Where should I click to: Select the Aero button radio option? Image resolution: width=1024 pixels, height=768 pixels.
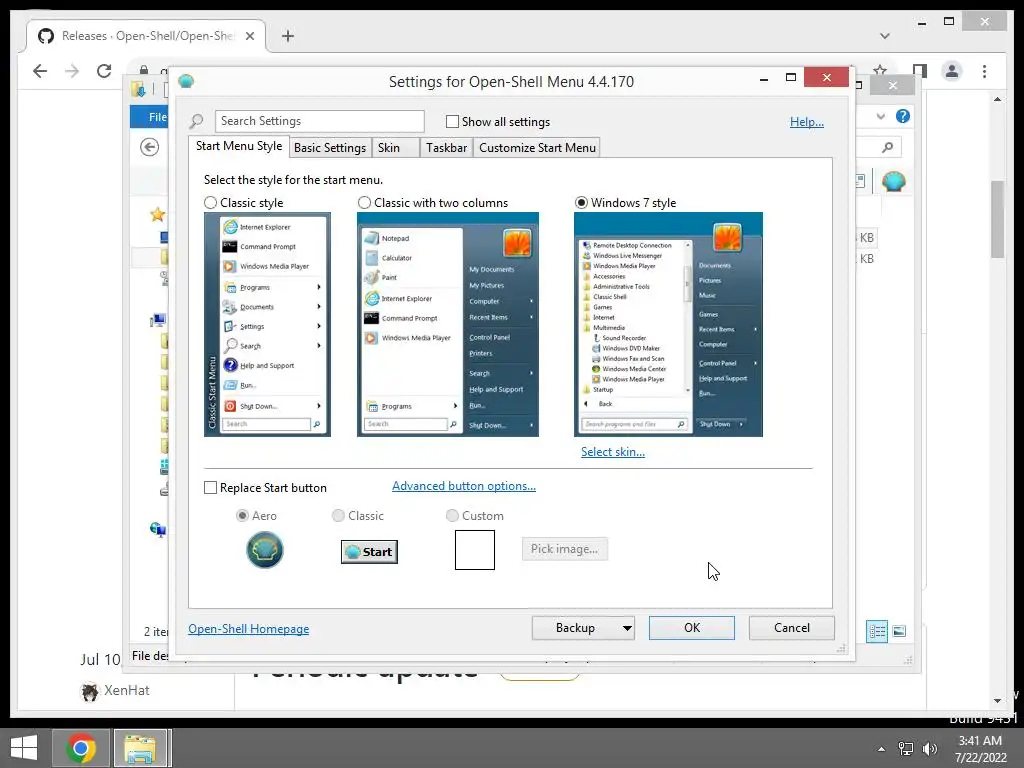pyautogui.click(x=242, y=516)
